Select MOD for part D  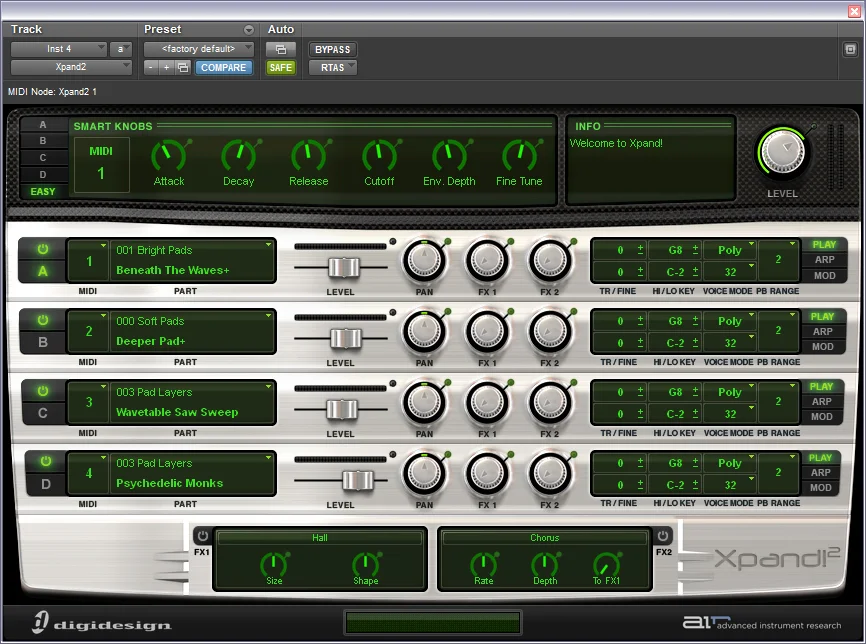click(x=820, y=488)
